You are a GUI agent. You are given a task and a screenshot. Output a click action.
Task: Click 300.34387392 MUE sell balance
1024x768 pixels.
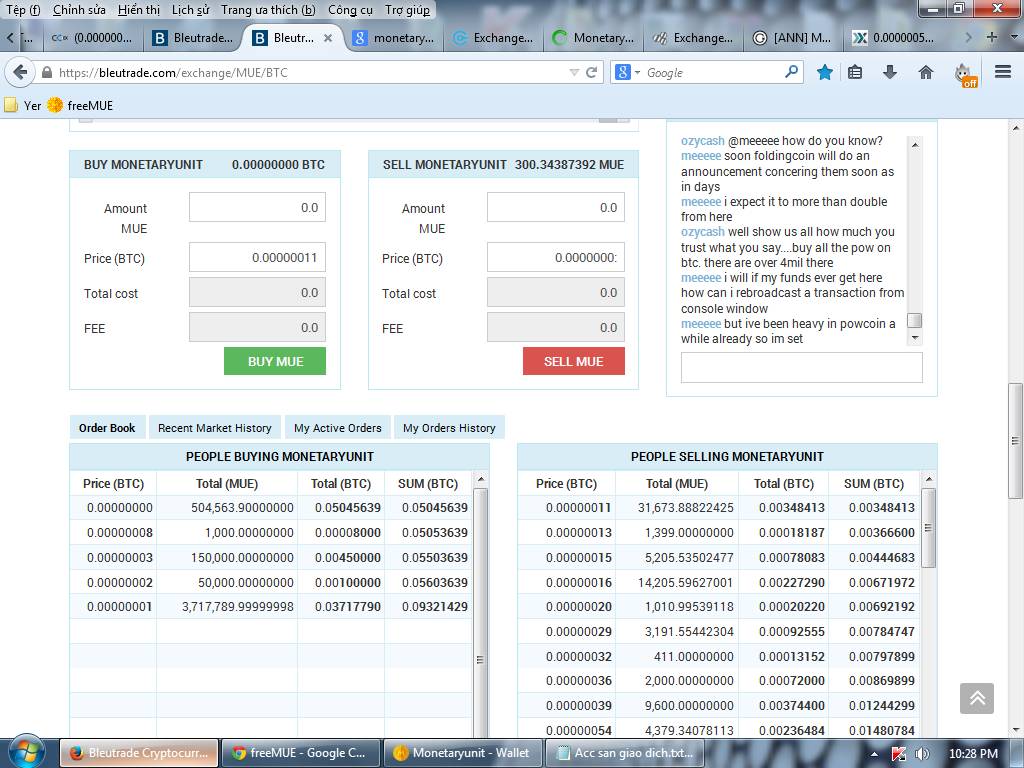pos(569,165)
